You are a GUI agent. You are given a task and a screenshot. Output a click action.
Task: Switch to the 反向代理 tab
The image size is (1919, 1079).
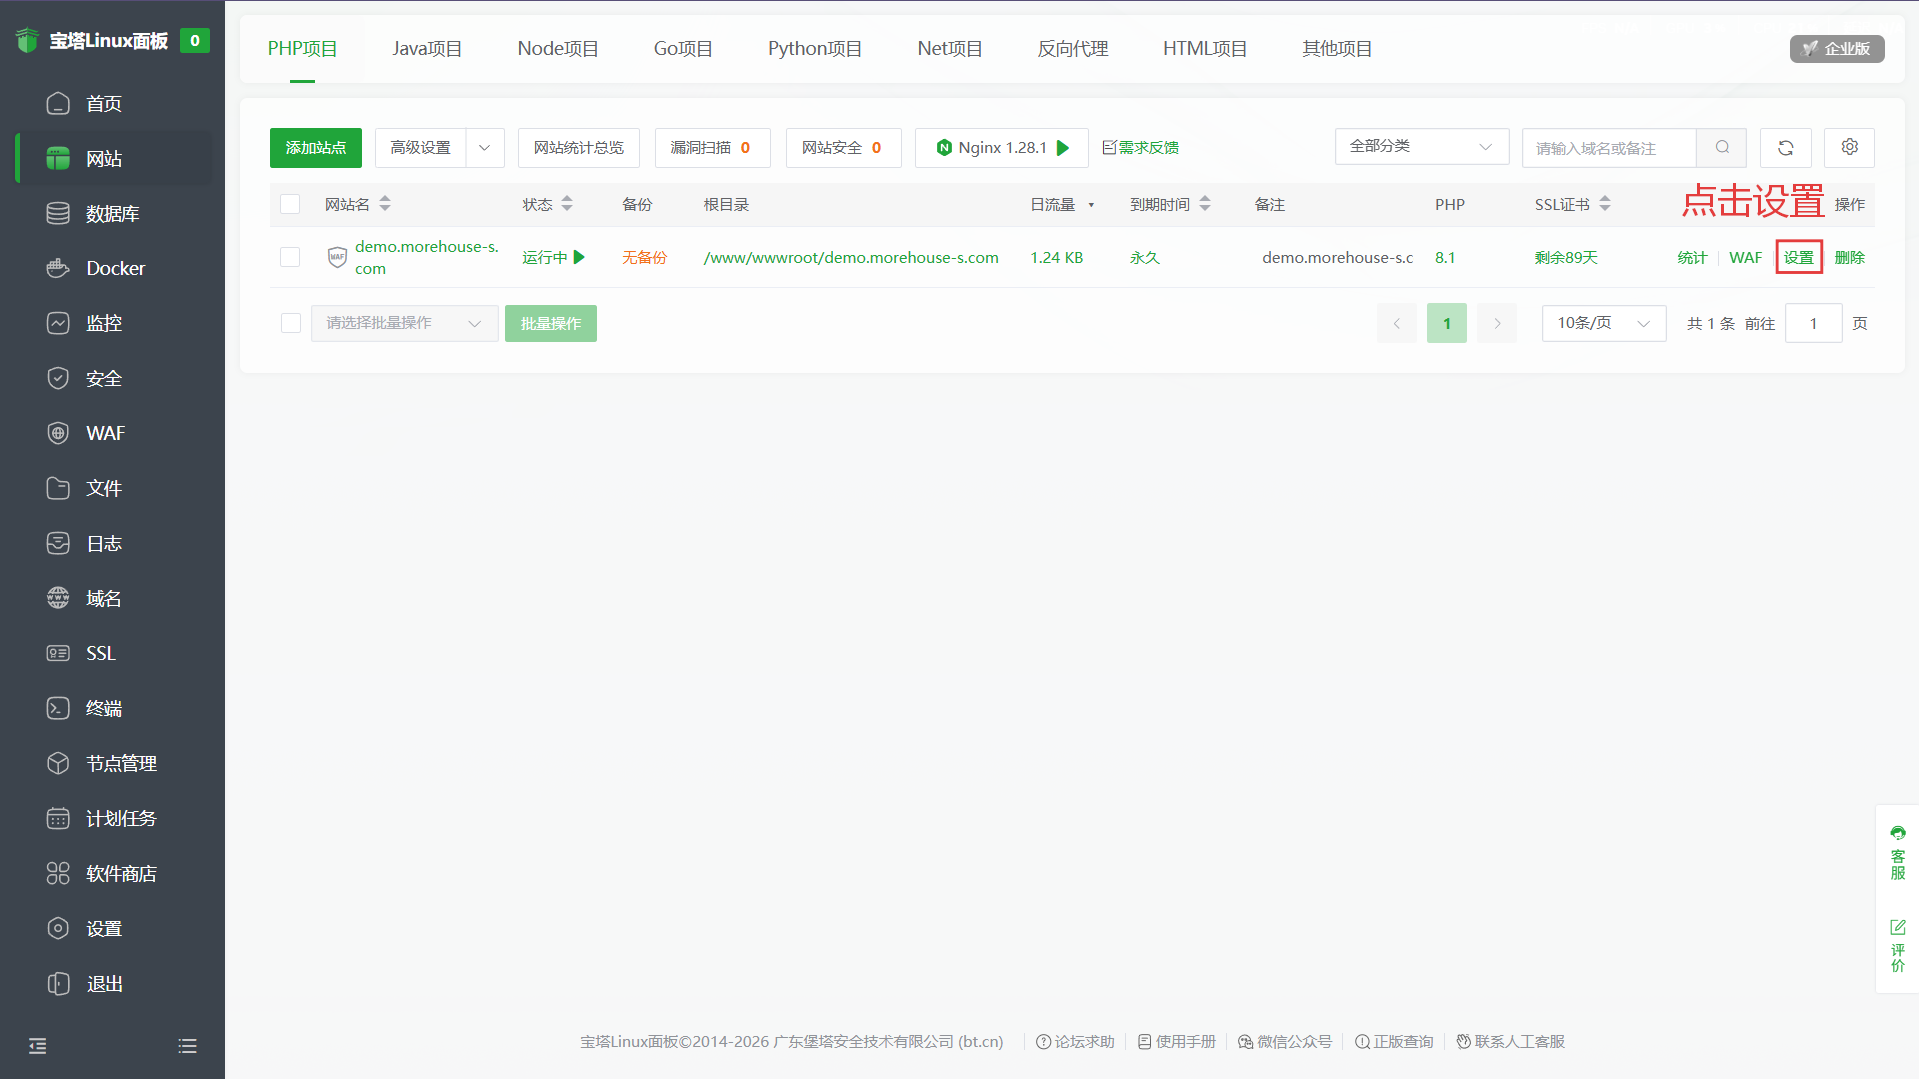click(x=1072, y=49)
